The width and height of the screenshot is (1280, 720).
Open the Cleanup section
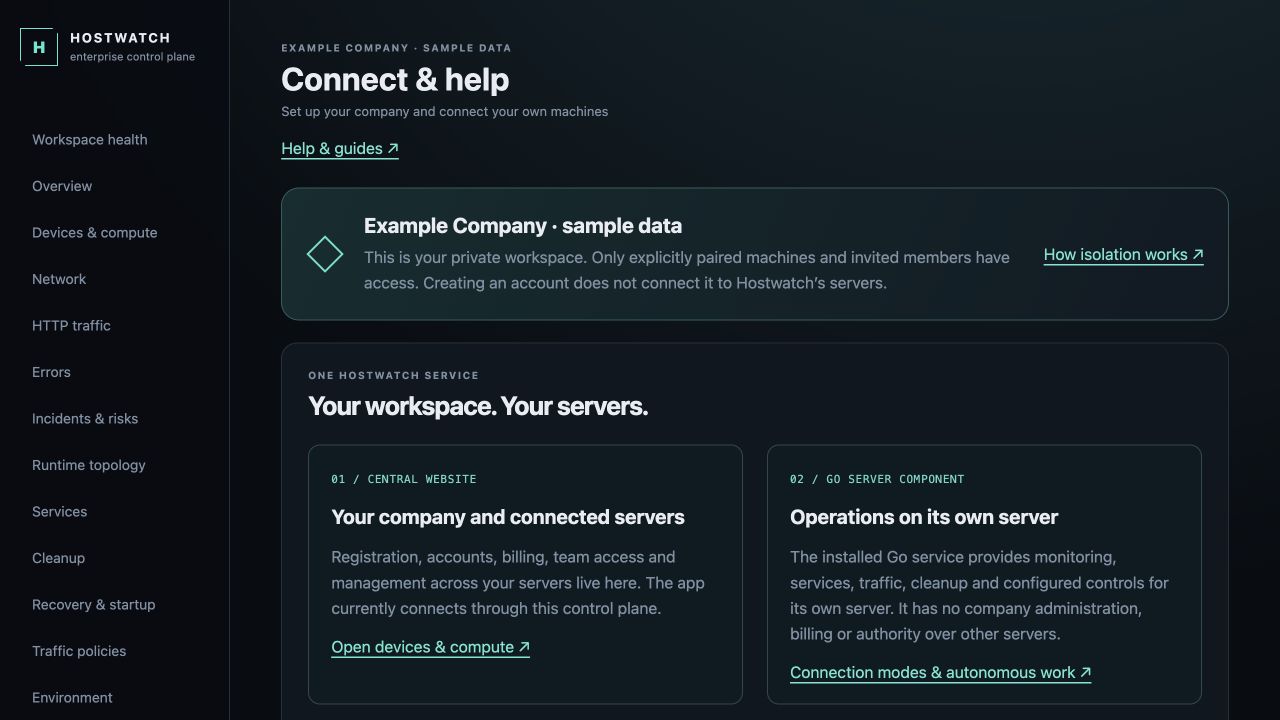[x=58, y=558]
